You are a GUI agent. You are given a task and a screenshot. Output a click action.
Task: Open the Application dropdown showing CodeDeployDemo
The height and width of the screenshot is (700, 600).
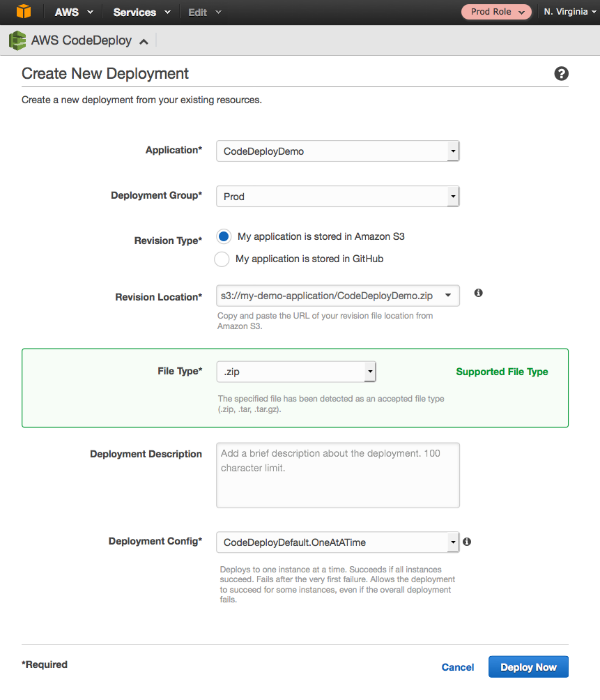338,151
